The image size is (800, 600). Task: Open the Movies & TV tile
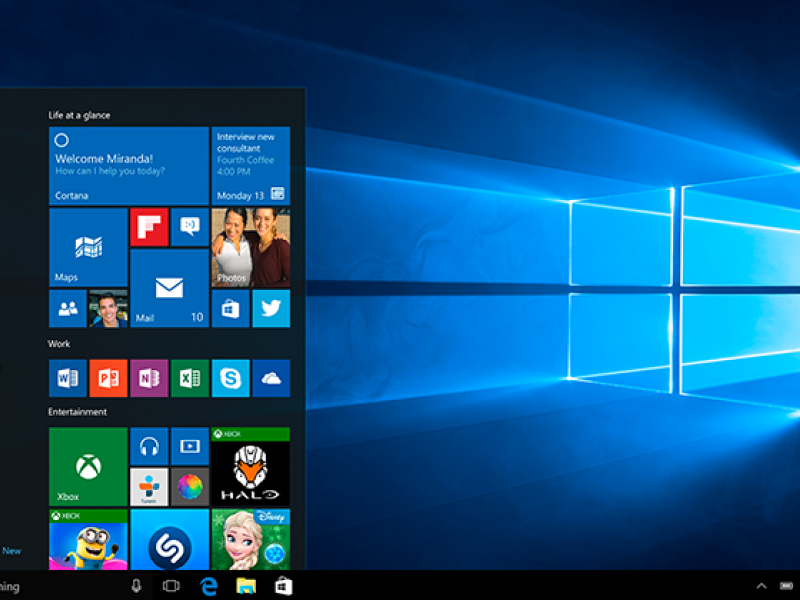(x=190, y=446)
